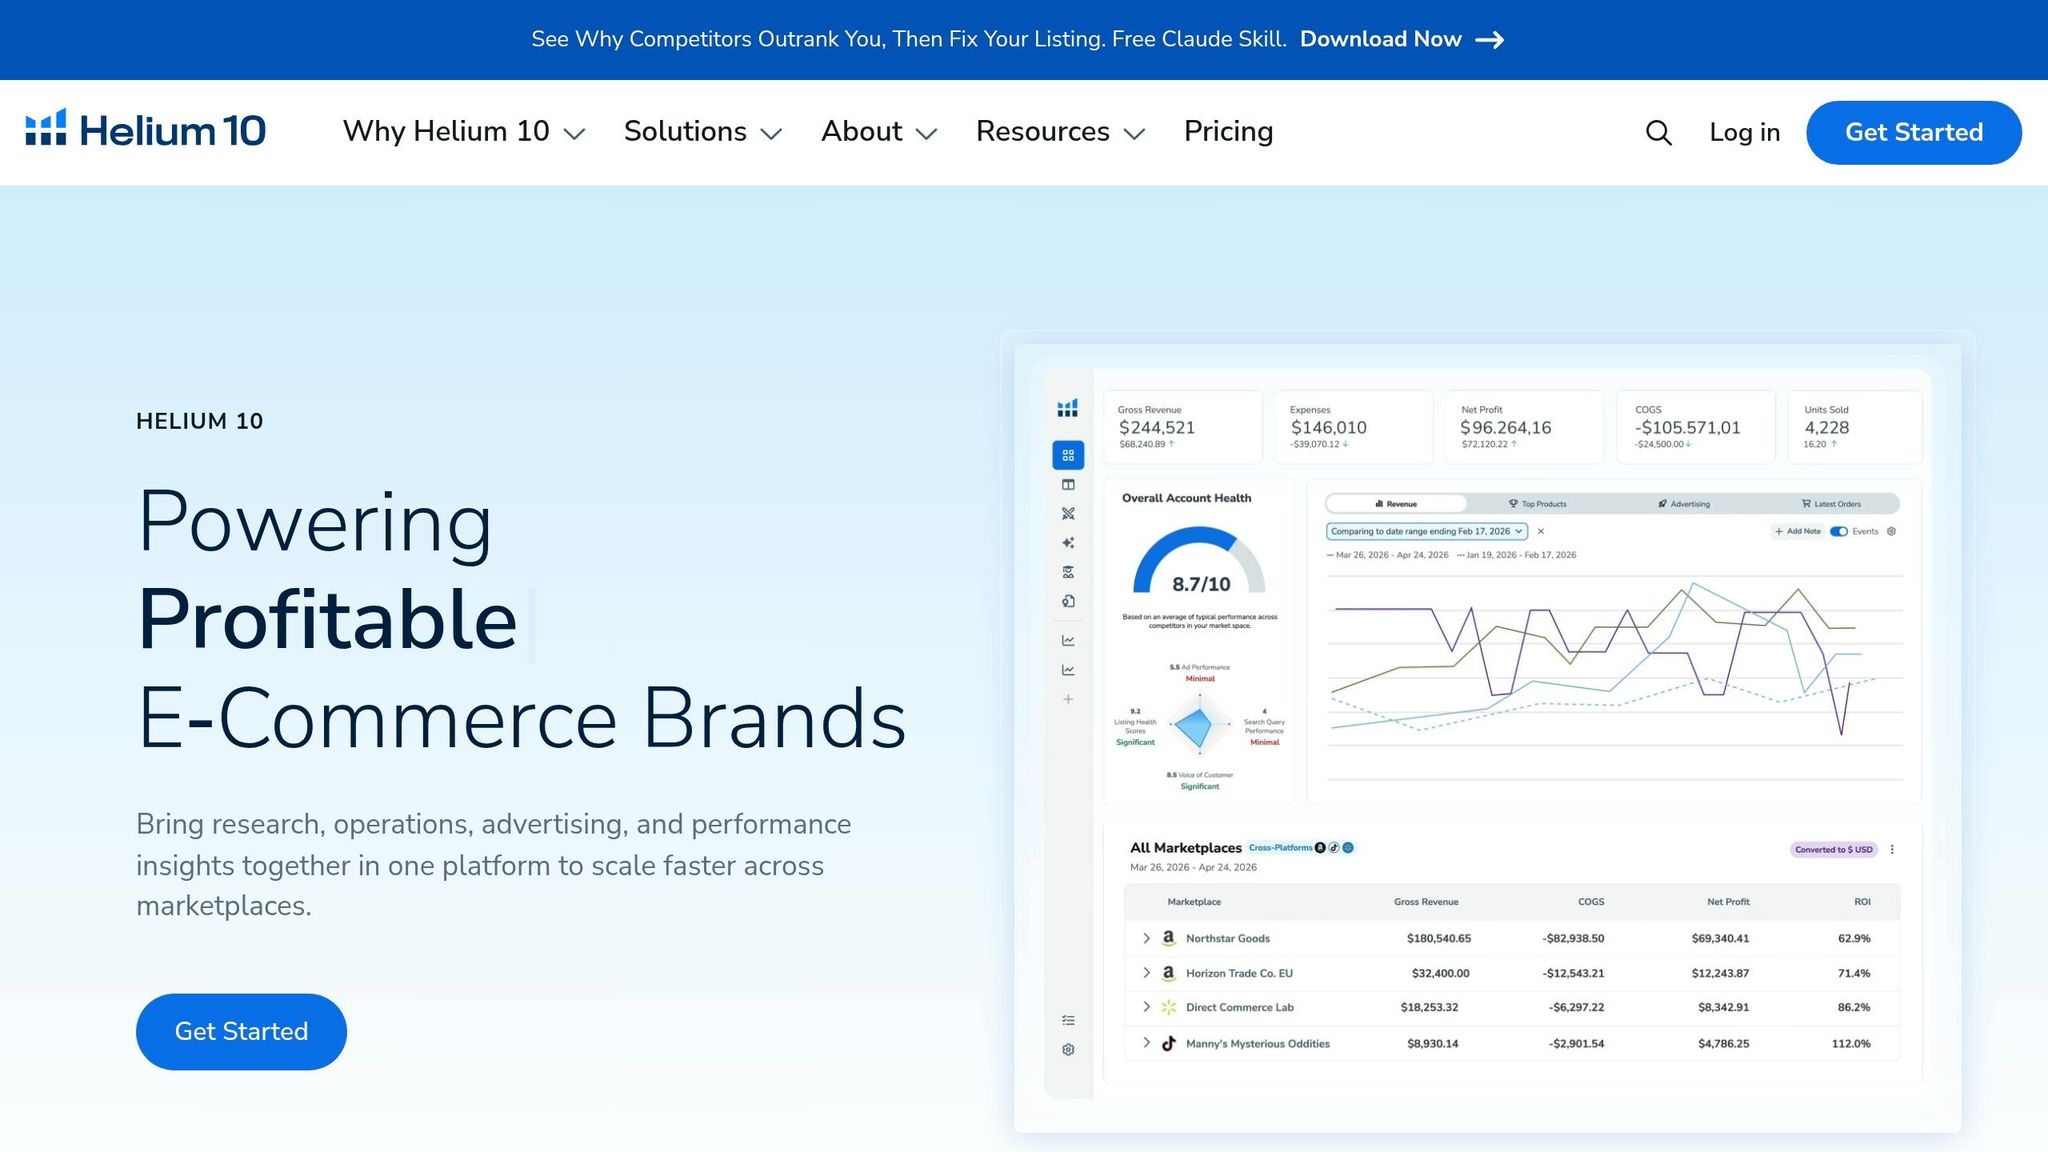Click the Log in link

(1745, 132)
